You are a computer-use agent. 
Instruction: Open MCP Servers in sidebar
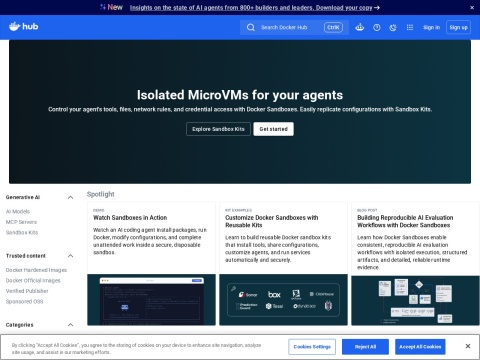tap(21, 222)
